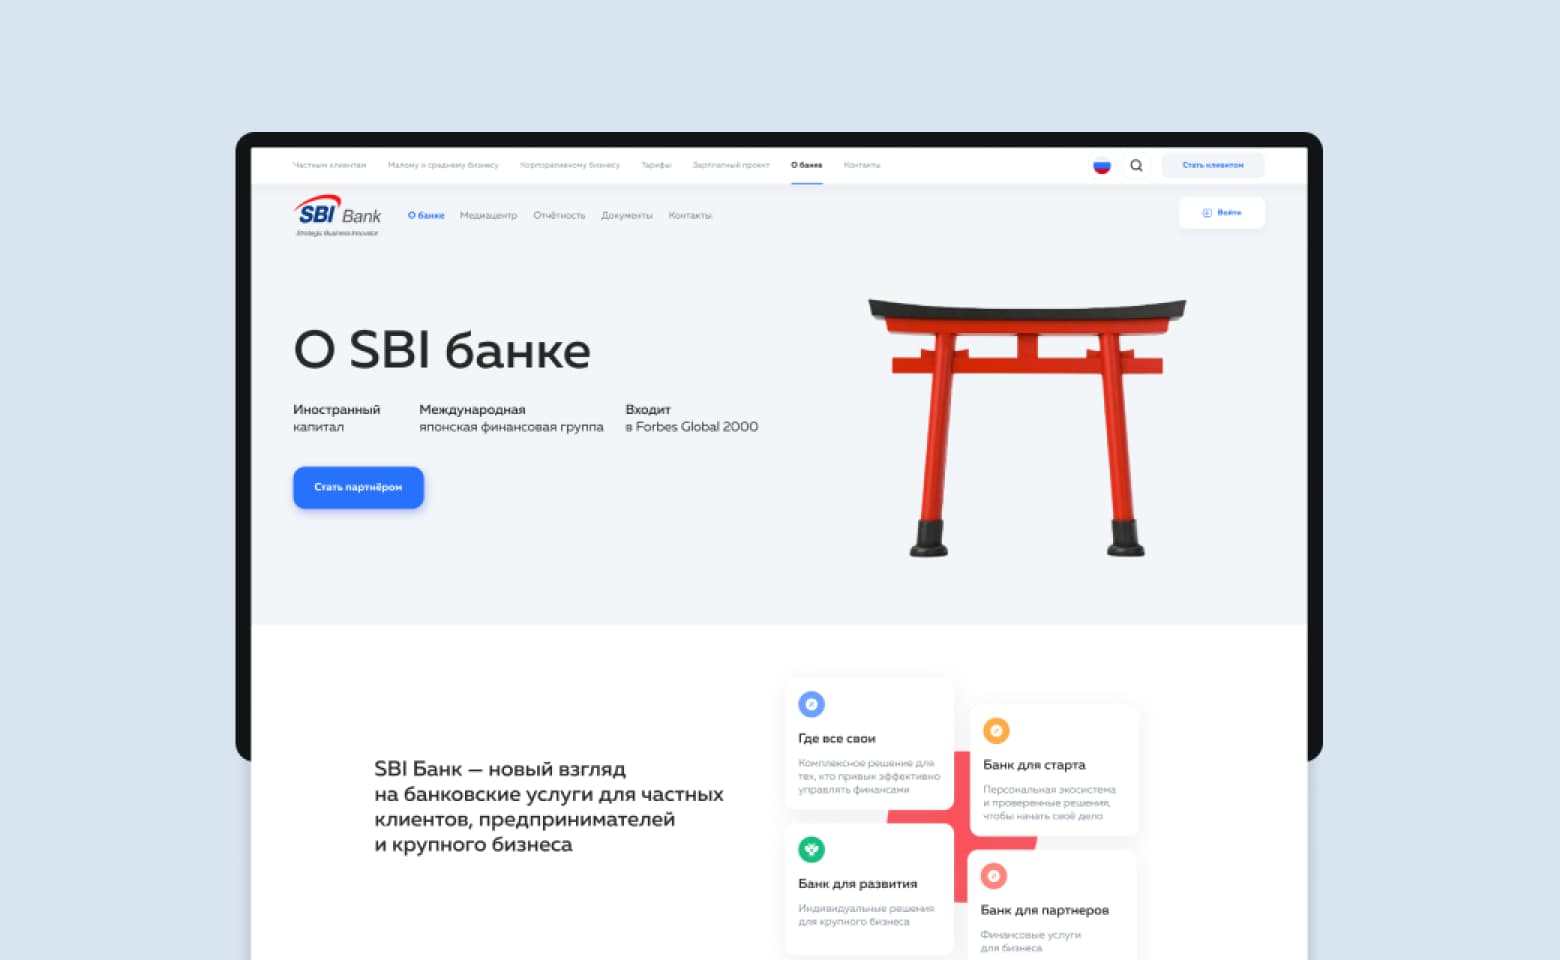The width and height of the screenshot is (1560, 960).
Task: Click the SBI Bank logo
Action: tap(338, 215)
